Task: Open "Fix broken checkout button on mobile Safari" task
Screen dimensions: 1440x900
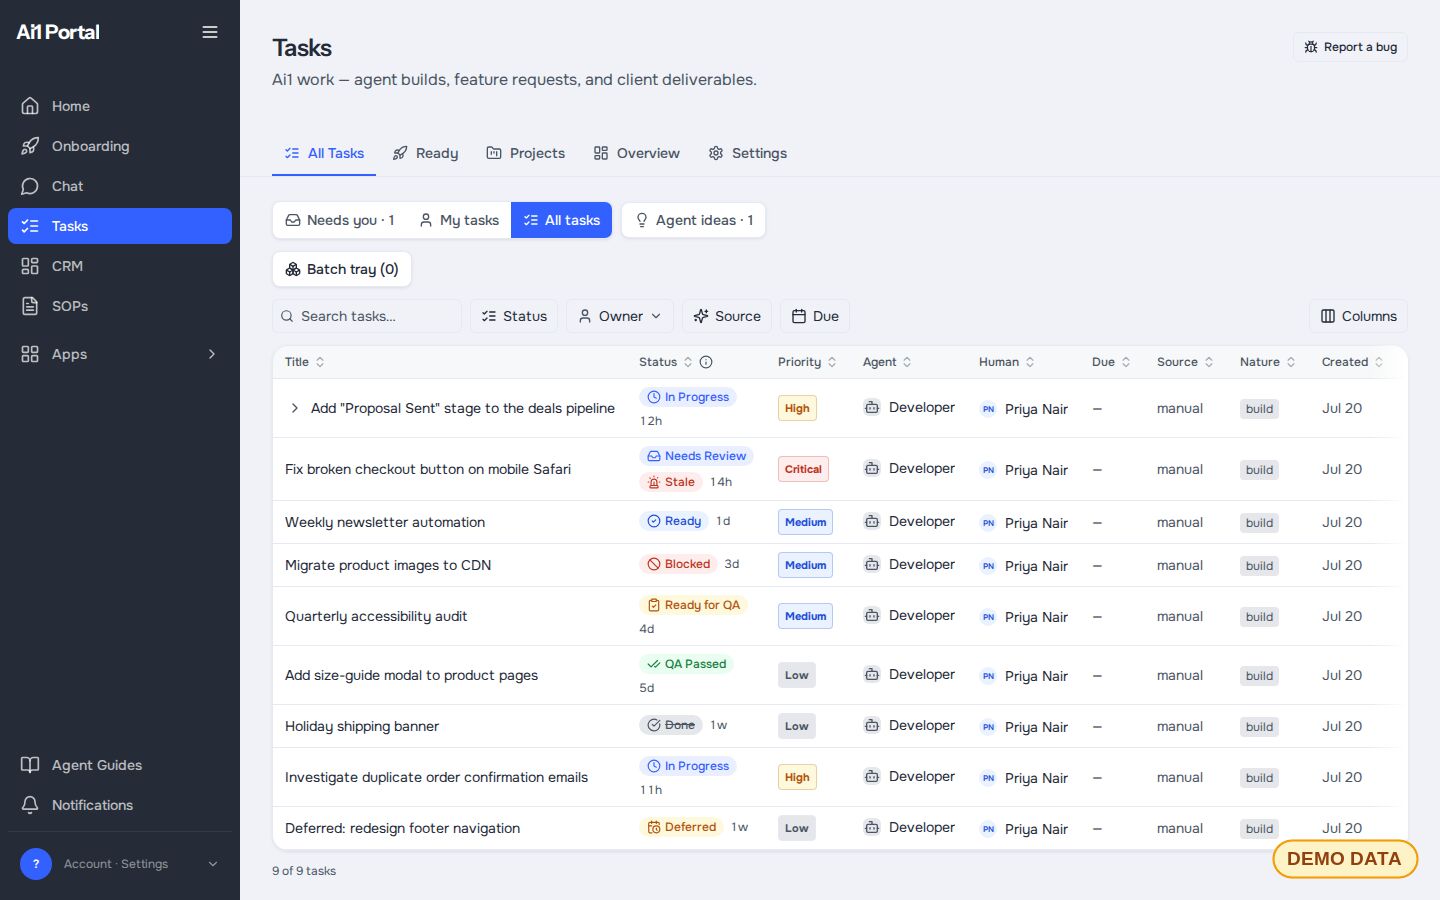Action: 428,469
